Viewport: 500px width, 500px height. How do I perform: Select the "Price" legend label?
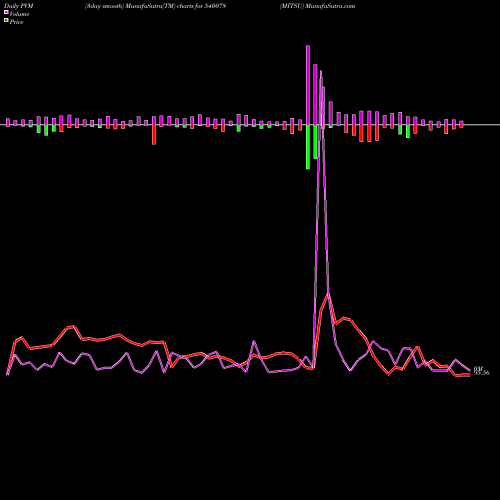click(x=16, y=22)
